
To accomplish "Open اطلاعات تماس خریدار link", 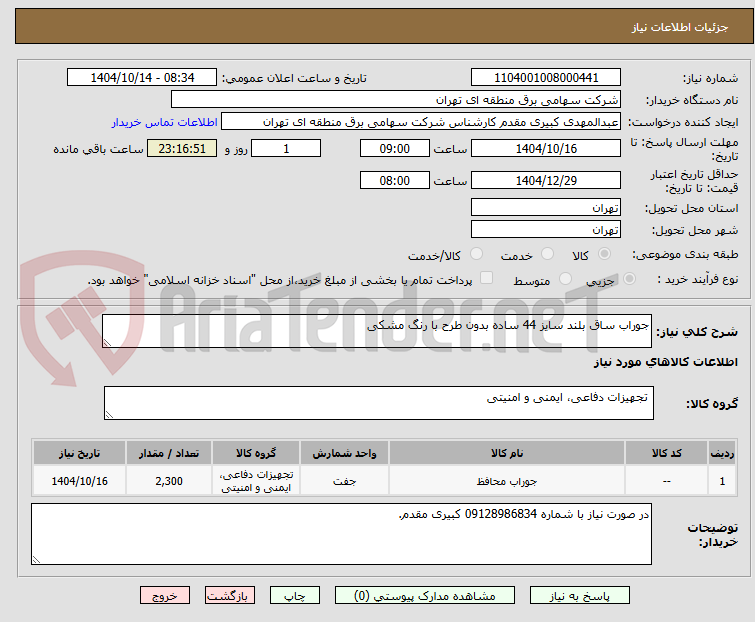I will (165, 122).
